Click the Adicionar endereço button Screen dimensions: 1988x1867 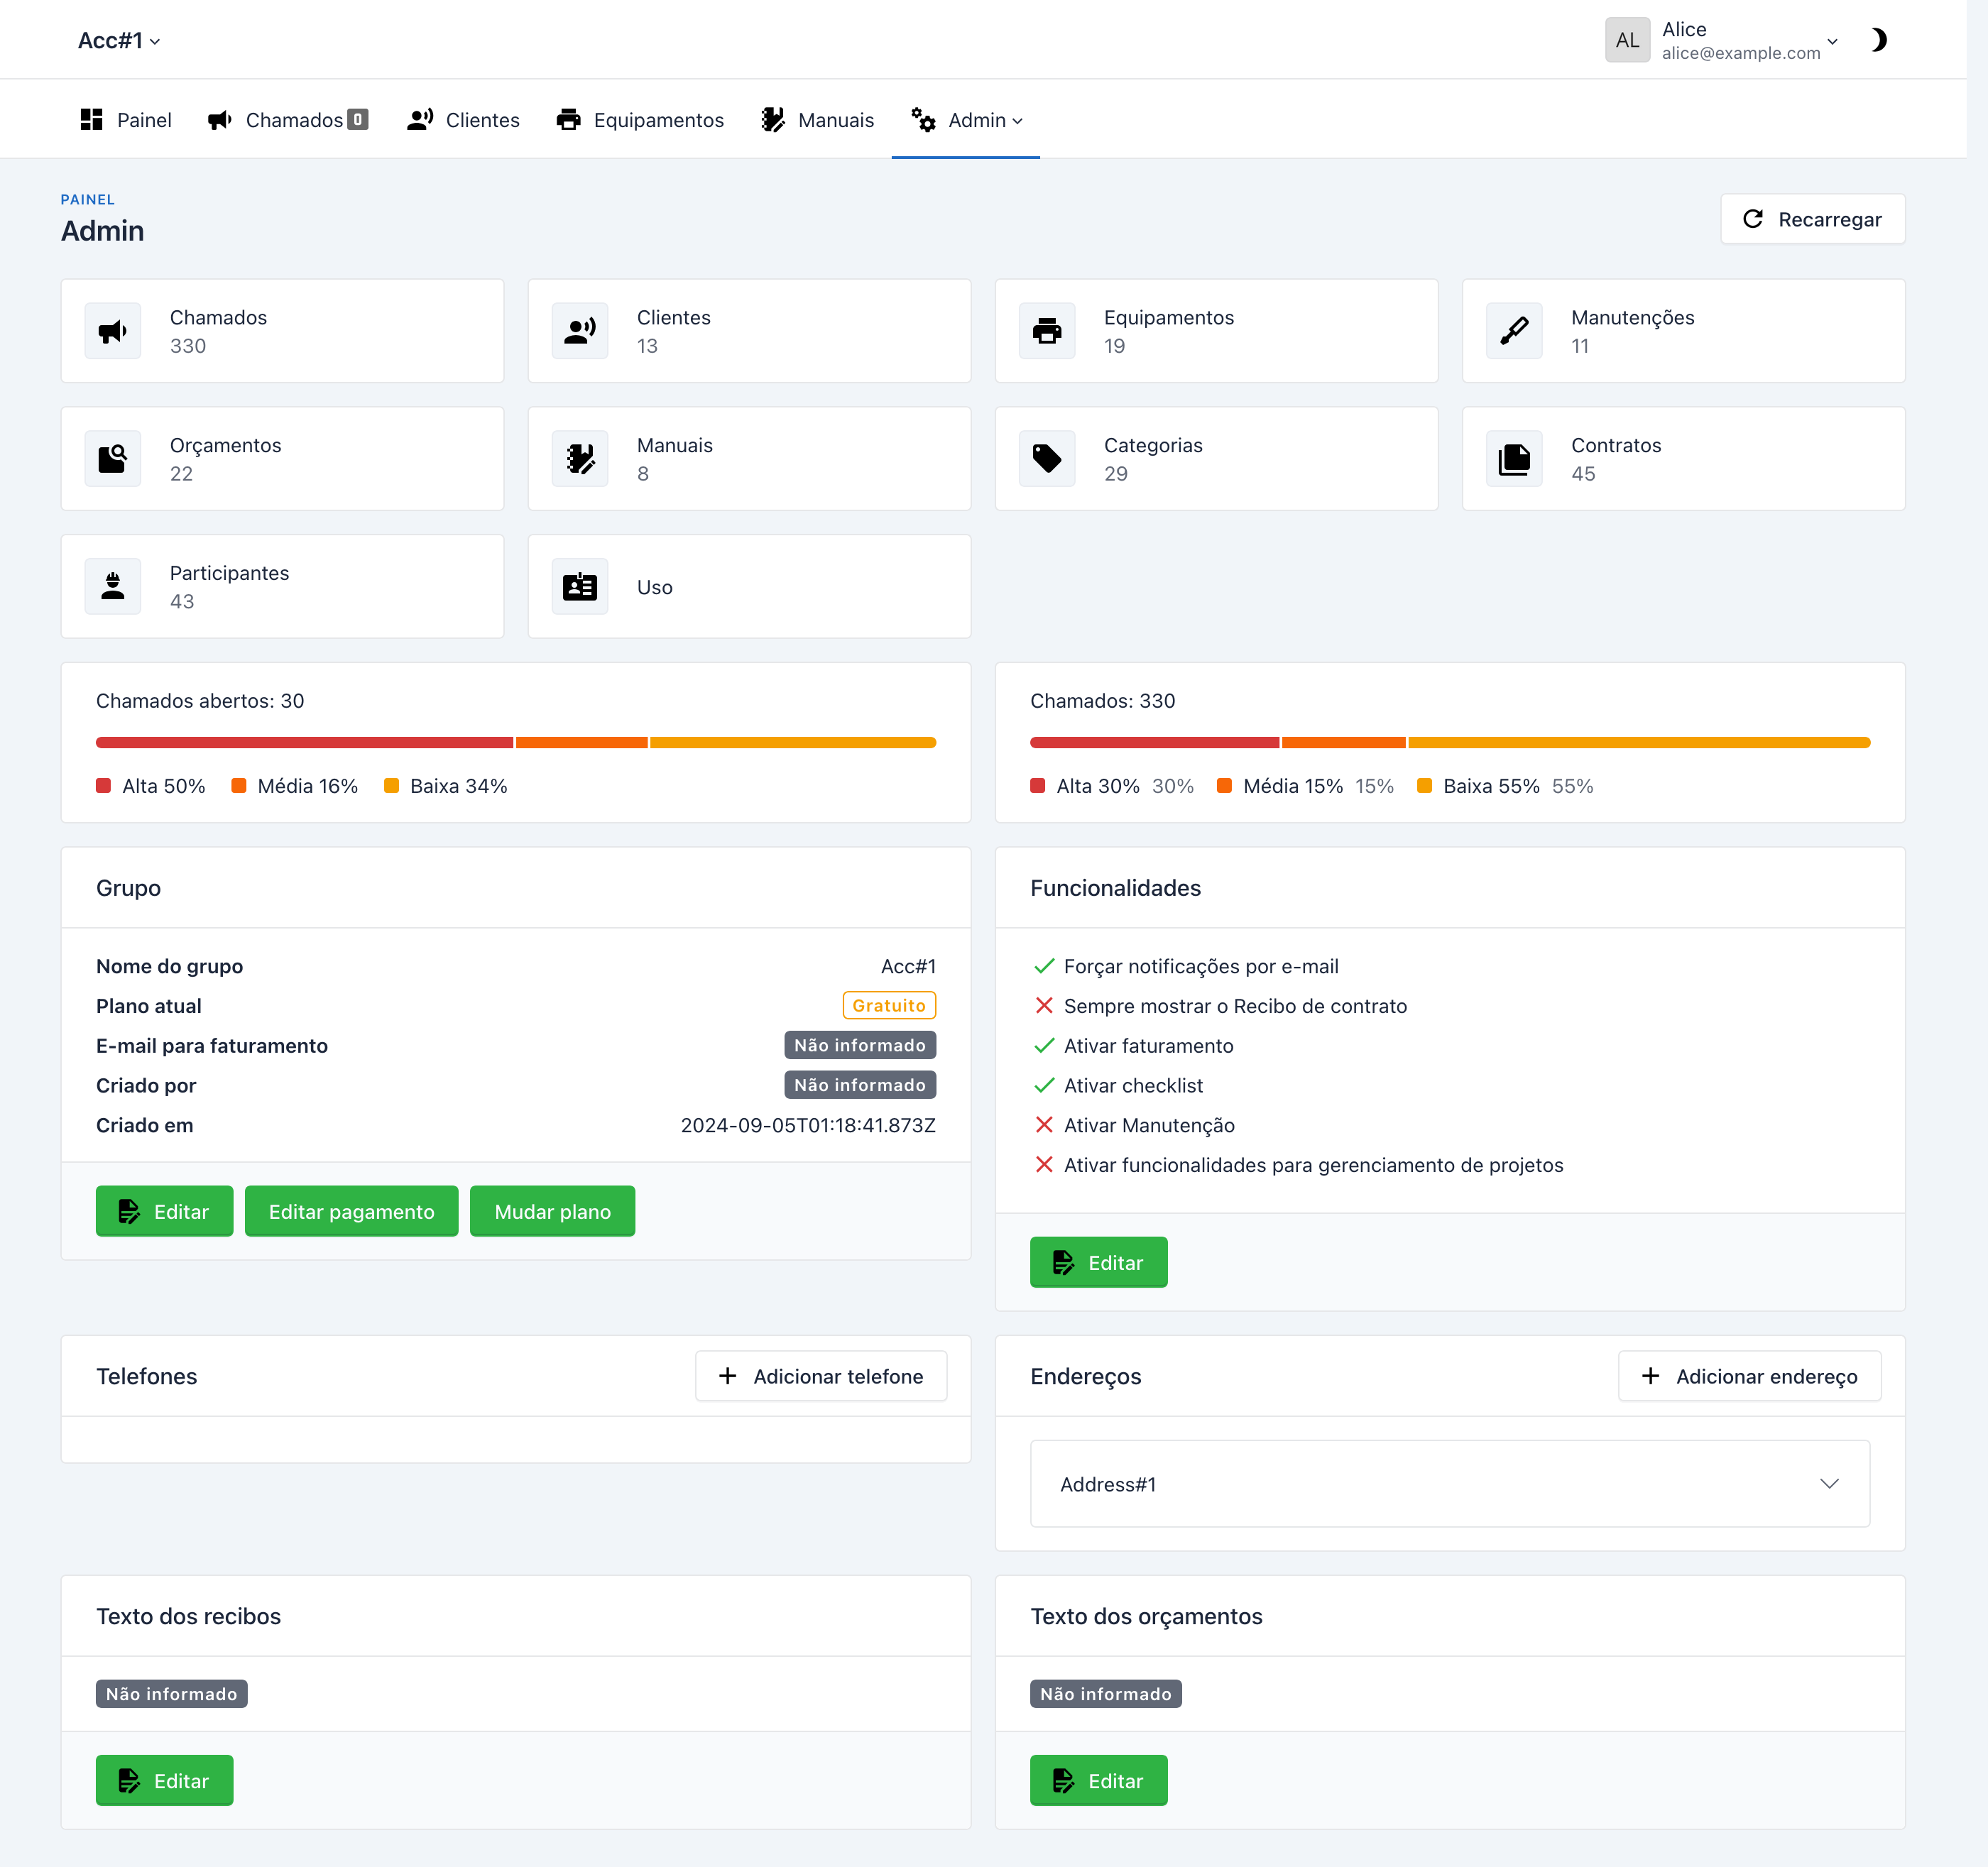pos(1749,1377)
